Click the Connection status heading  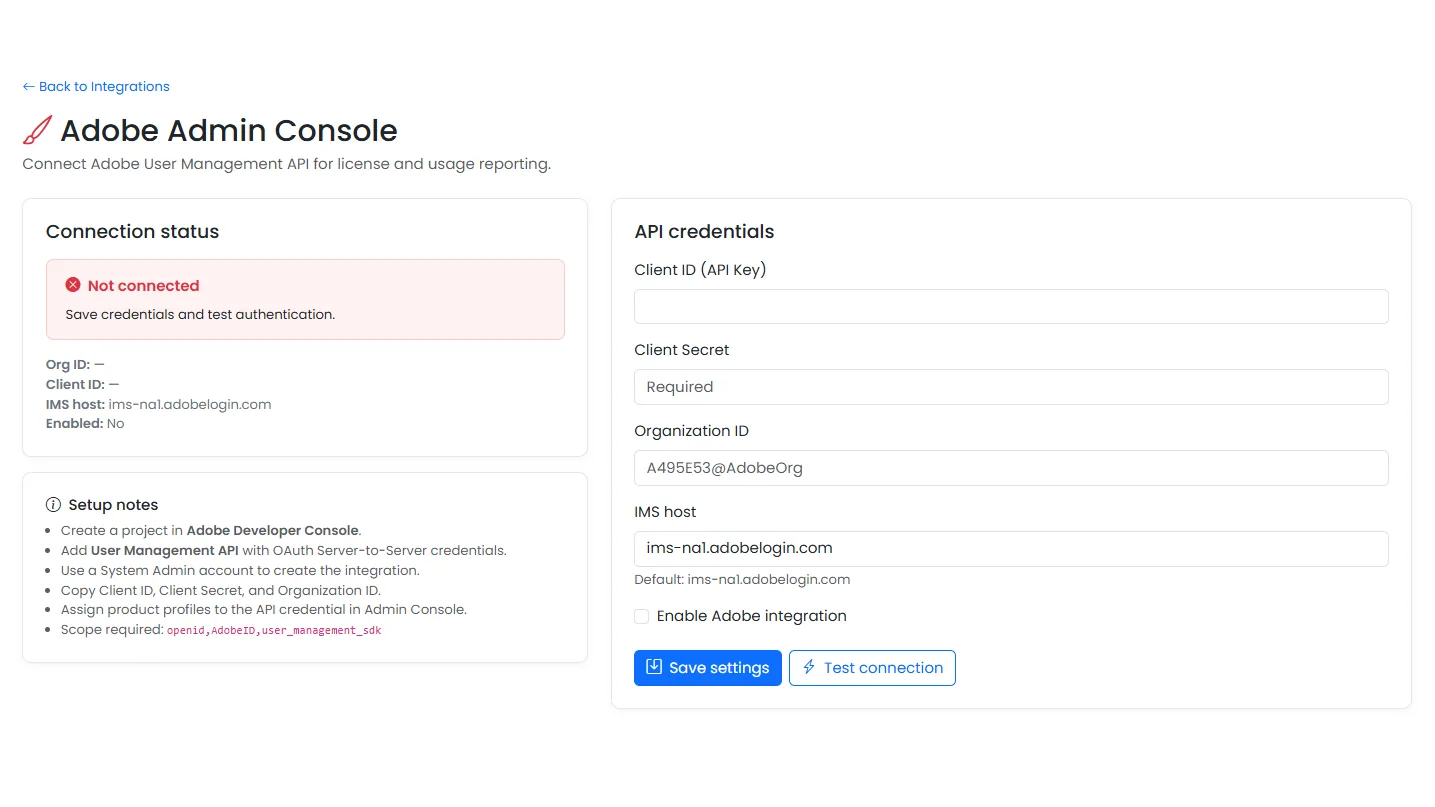click(132, 232)
